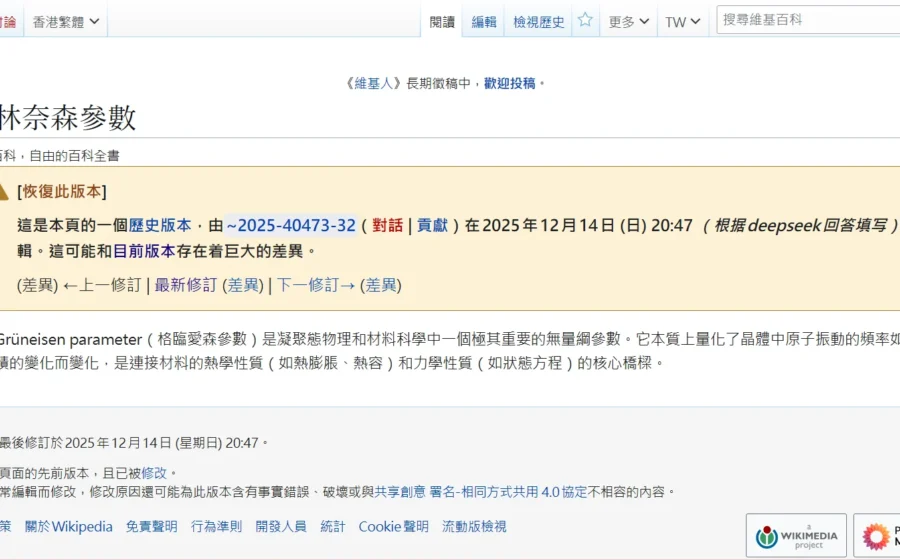Open the 開發人員 footer link
This screenshot has width=900, height=560.
pyautogui.click(x=281, y=526)
